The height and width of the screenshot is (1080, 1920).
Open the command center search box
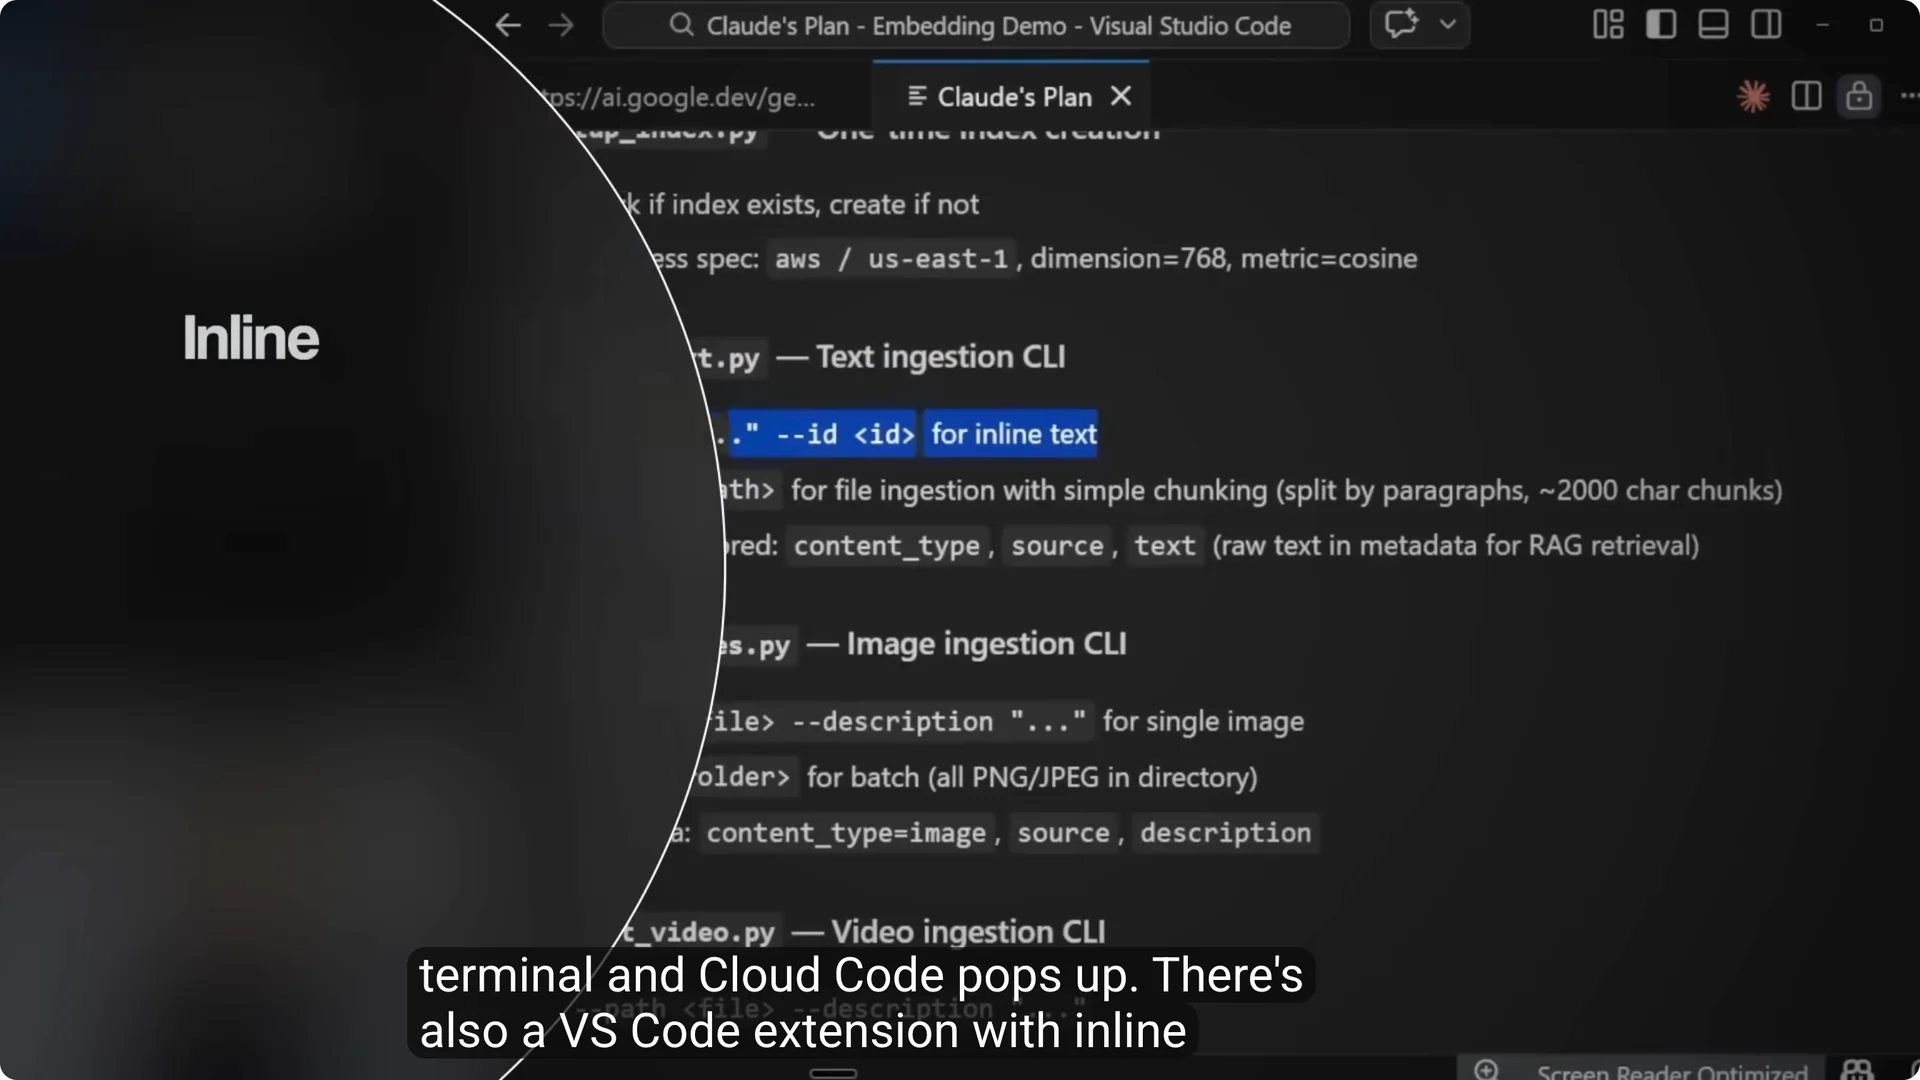976,25
